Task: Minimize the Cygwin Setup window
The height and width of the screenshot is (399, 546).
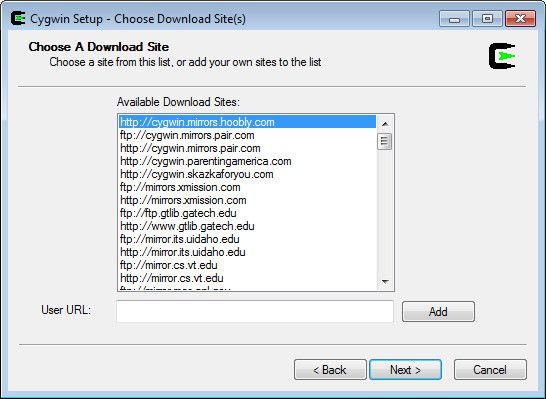Action: point(454,19)
